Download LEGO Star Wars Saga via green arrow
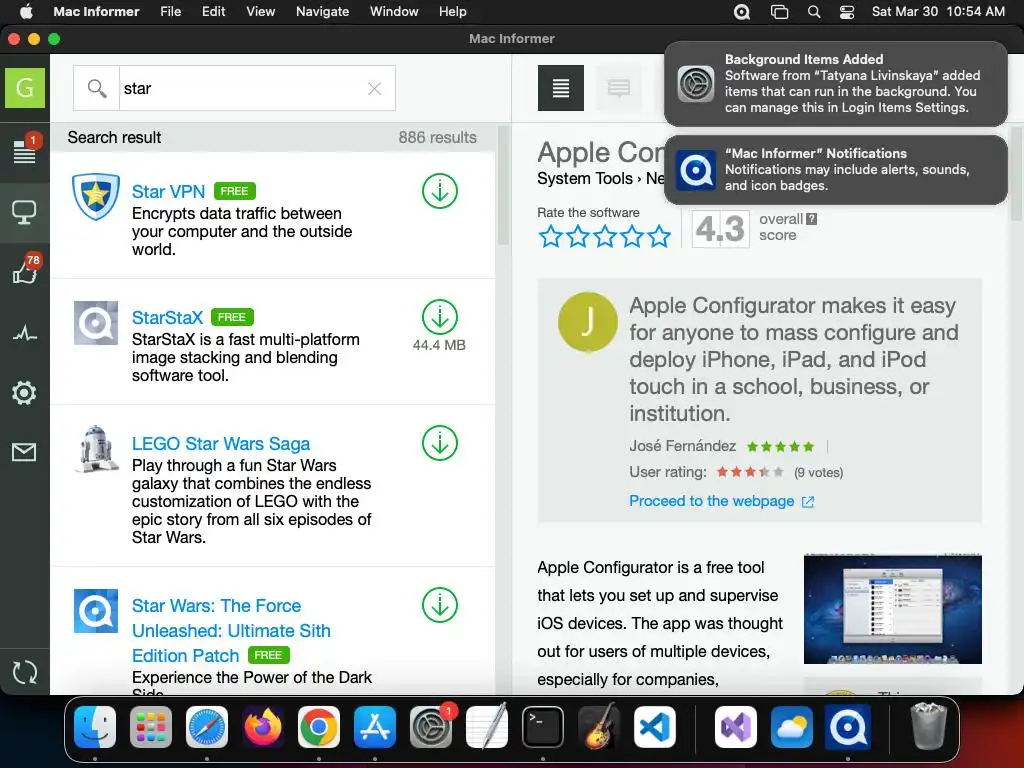 440,443
